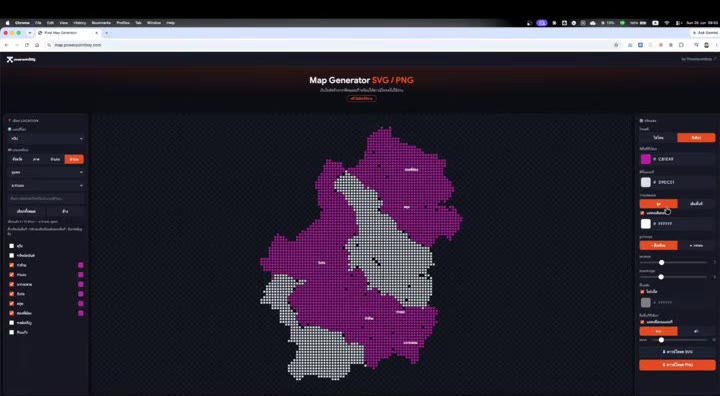Viewport: 720px width, 396px height.
Task: Click the red extension icon in Chrome toolbar
Action: [x=661, y=45]
